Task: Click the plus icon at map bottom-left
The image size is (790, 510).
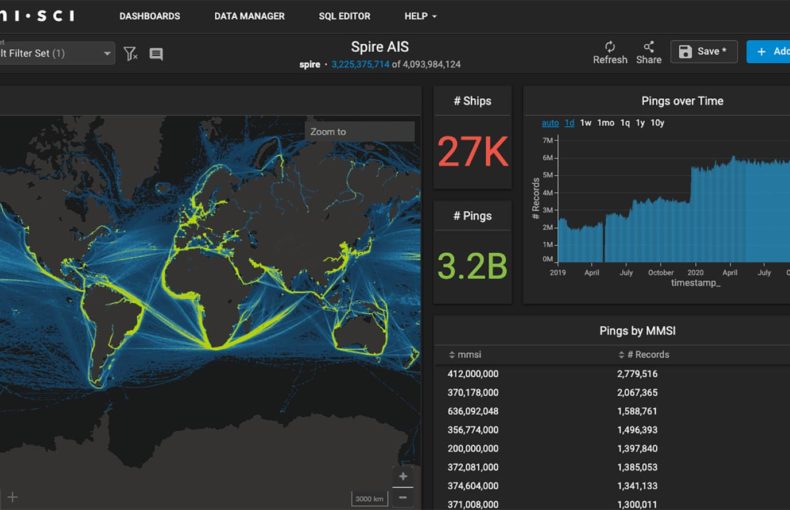Action: [x=13, y=497]
